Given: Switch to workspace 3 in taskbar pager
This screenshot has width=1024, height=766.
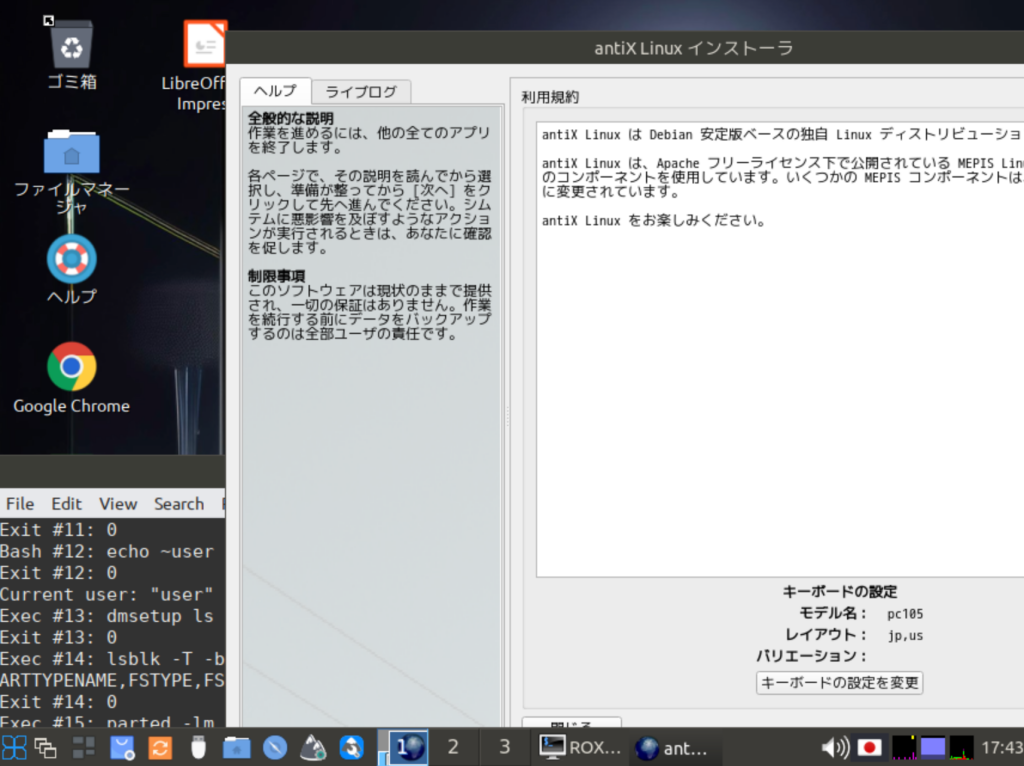Looking at the screenshot, I should point(504,747).
